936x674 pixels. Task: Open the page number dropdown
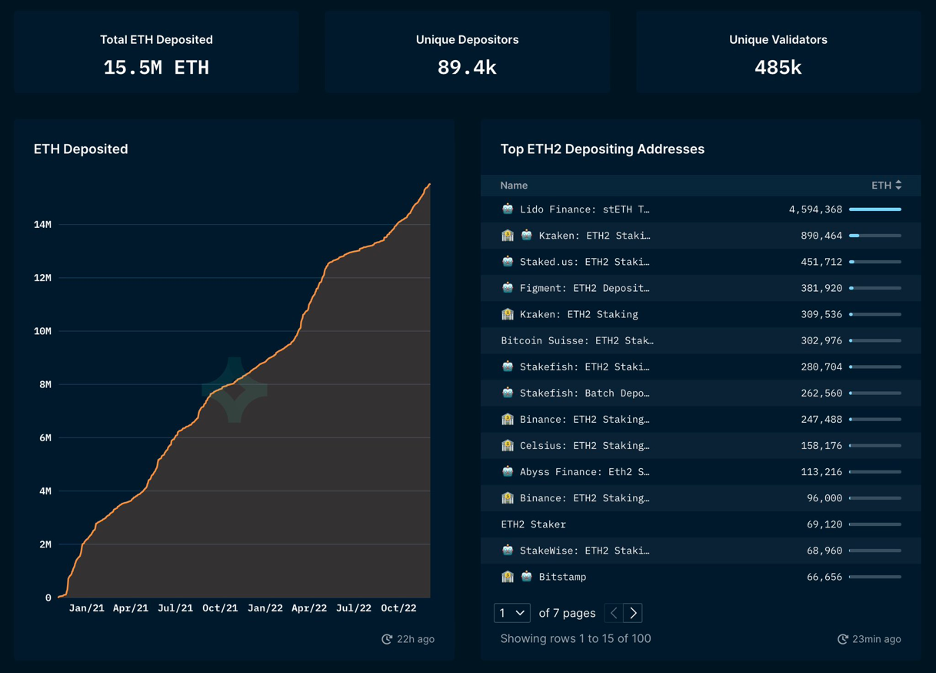point(512,613)
